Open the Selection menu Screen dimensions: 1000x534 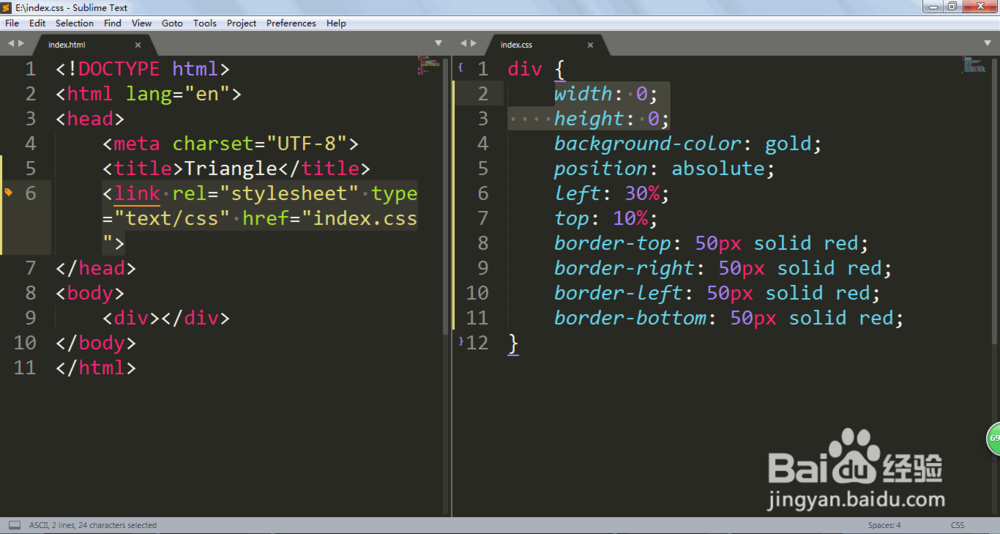click(x=74, y=23)
